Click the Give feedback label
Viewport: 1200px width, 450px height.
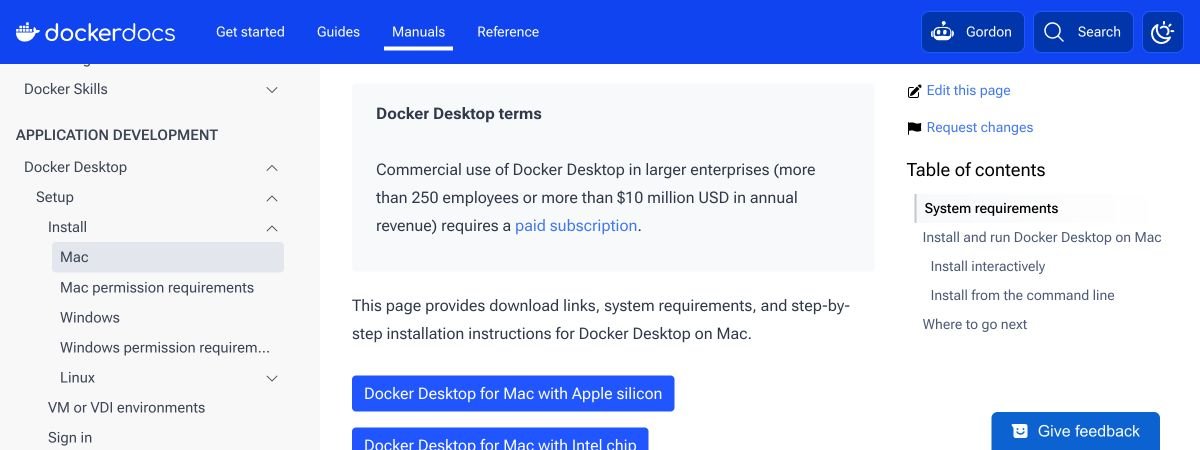(1089, 431)
